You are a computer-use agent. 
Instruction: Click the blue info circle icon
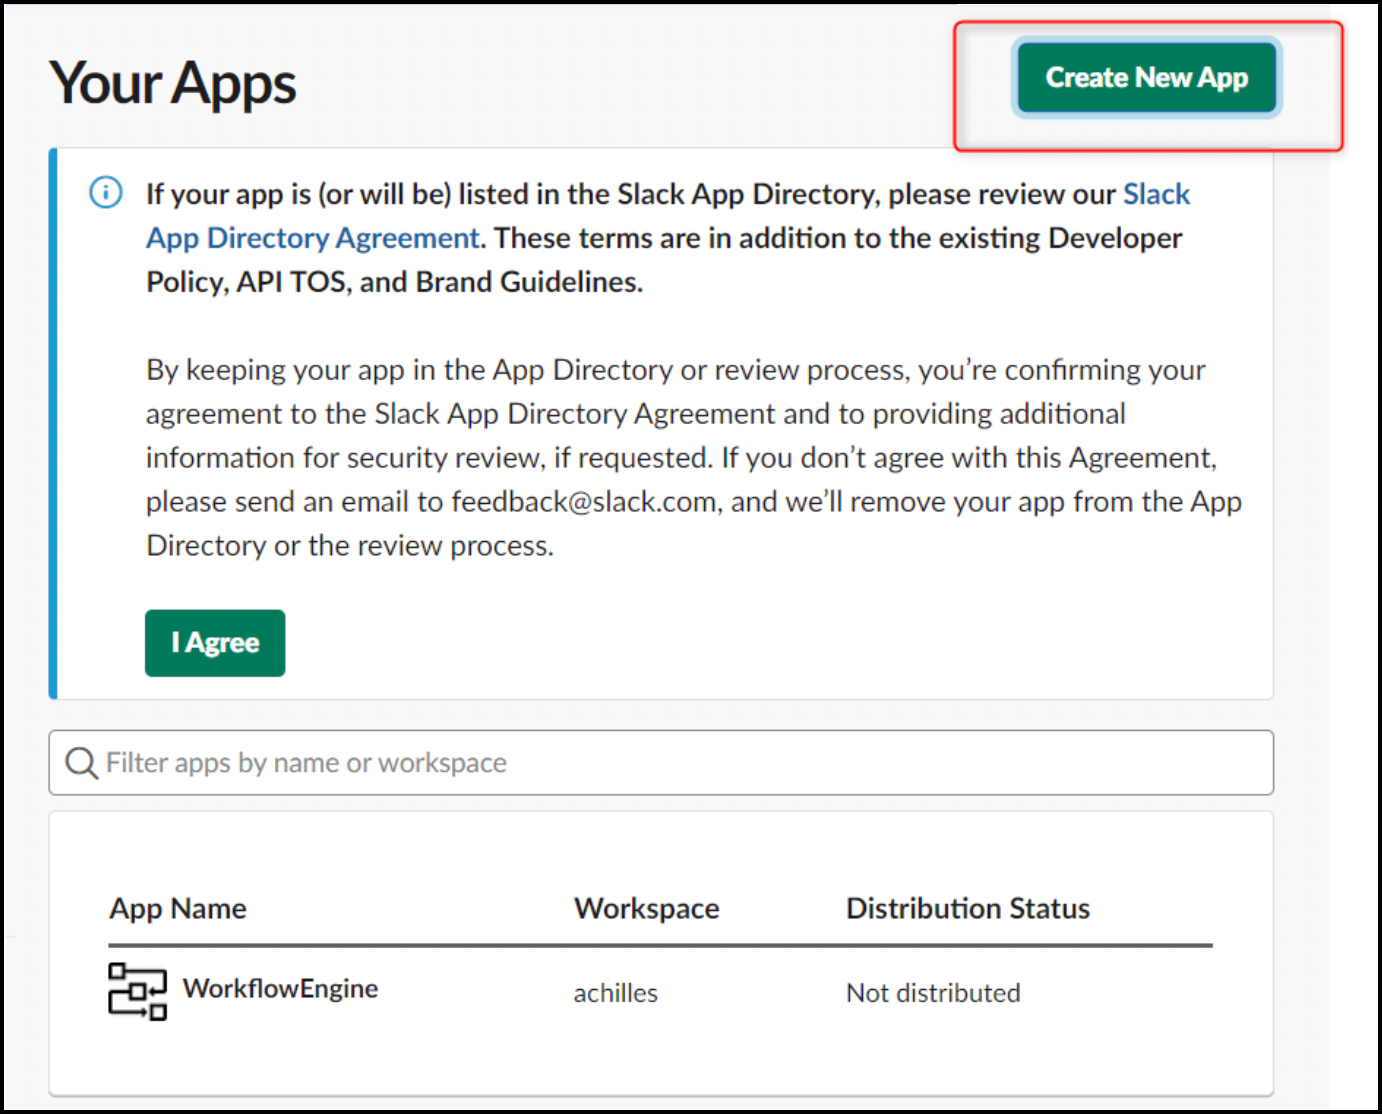[x=106, y=192]
